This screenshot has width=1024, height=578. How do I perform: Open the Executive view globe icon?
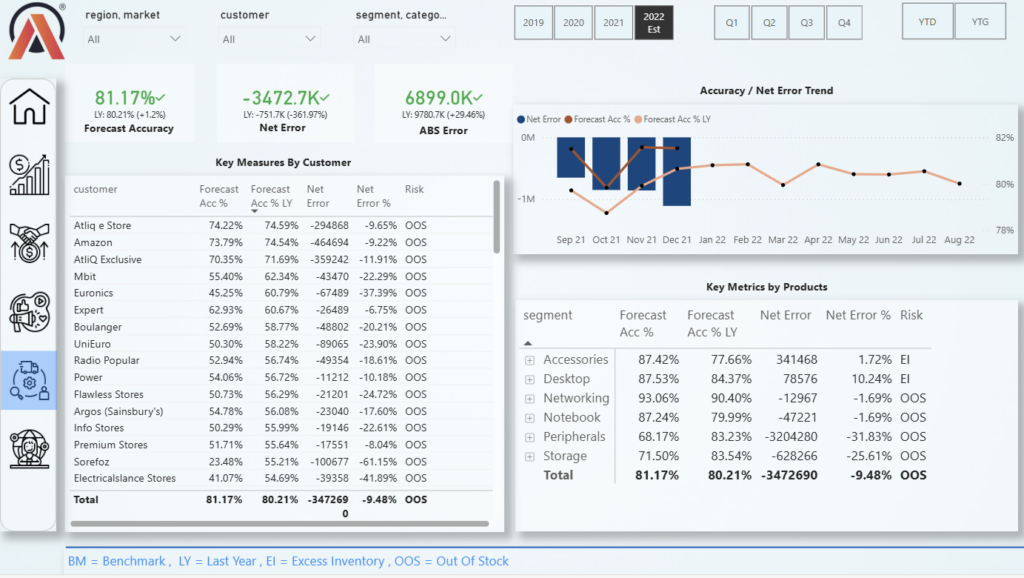point(29,449)
